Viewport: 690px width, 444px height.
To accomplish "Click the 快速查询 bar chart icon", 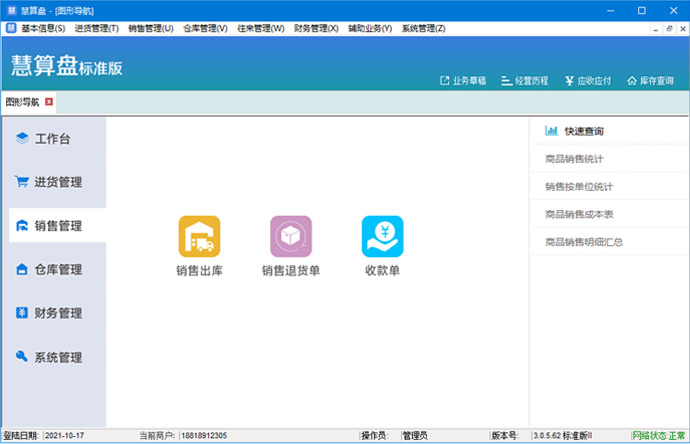I will click(551, 131).
